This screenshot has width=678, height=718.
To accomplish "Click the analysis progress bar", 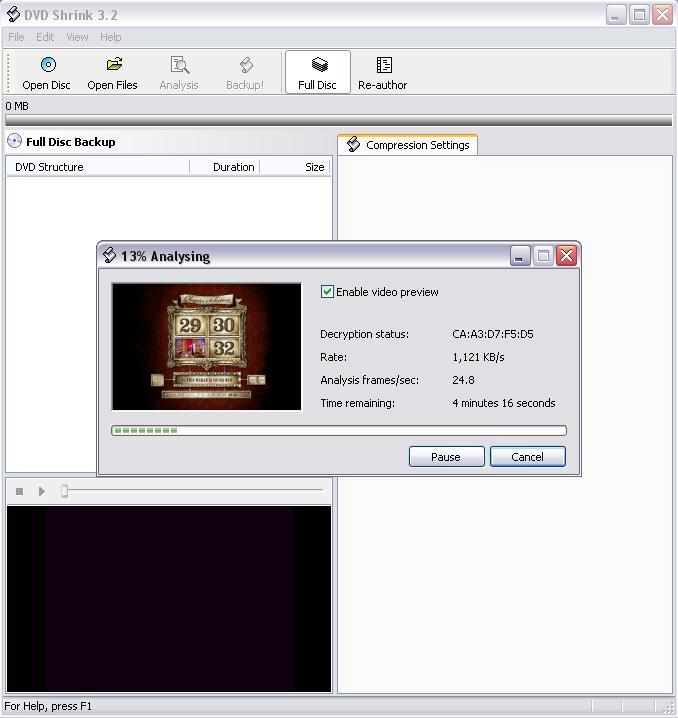I will point(339,430).
